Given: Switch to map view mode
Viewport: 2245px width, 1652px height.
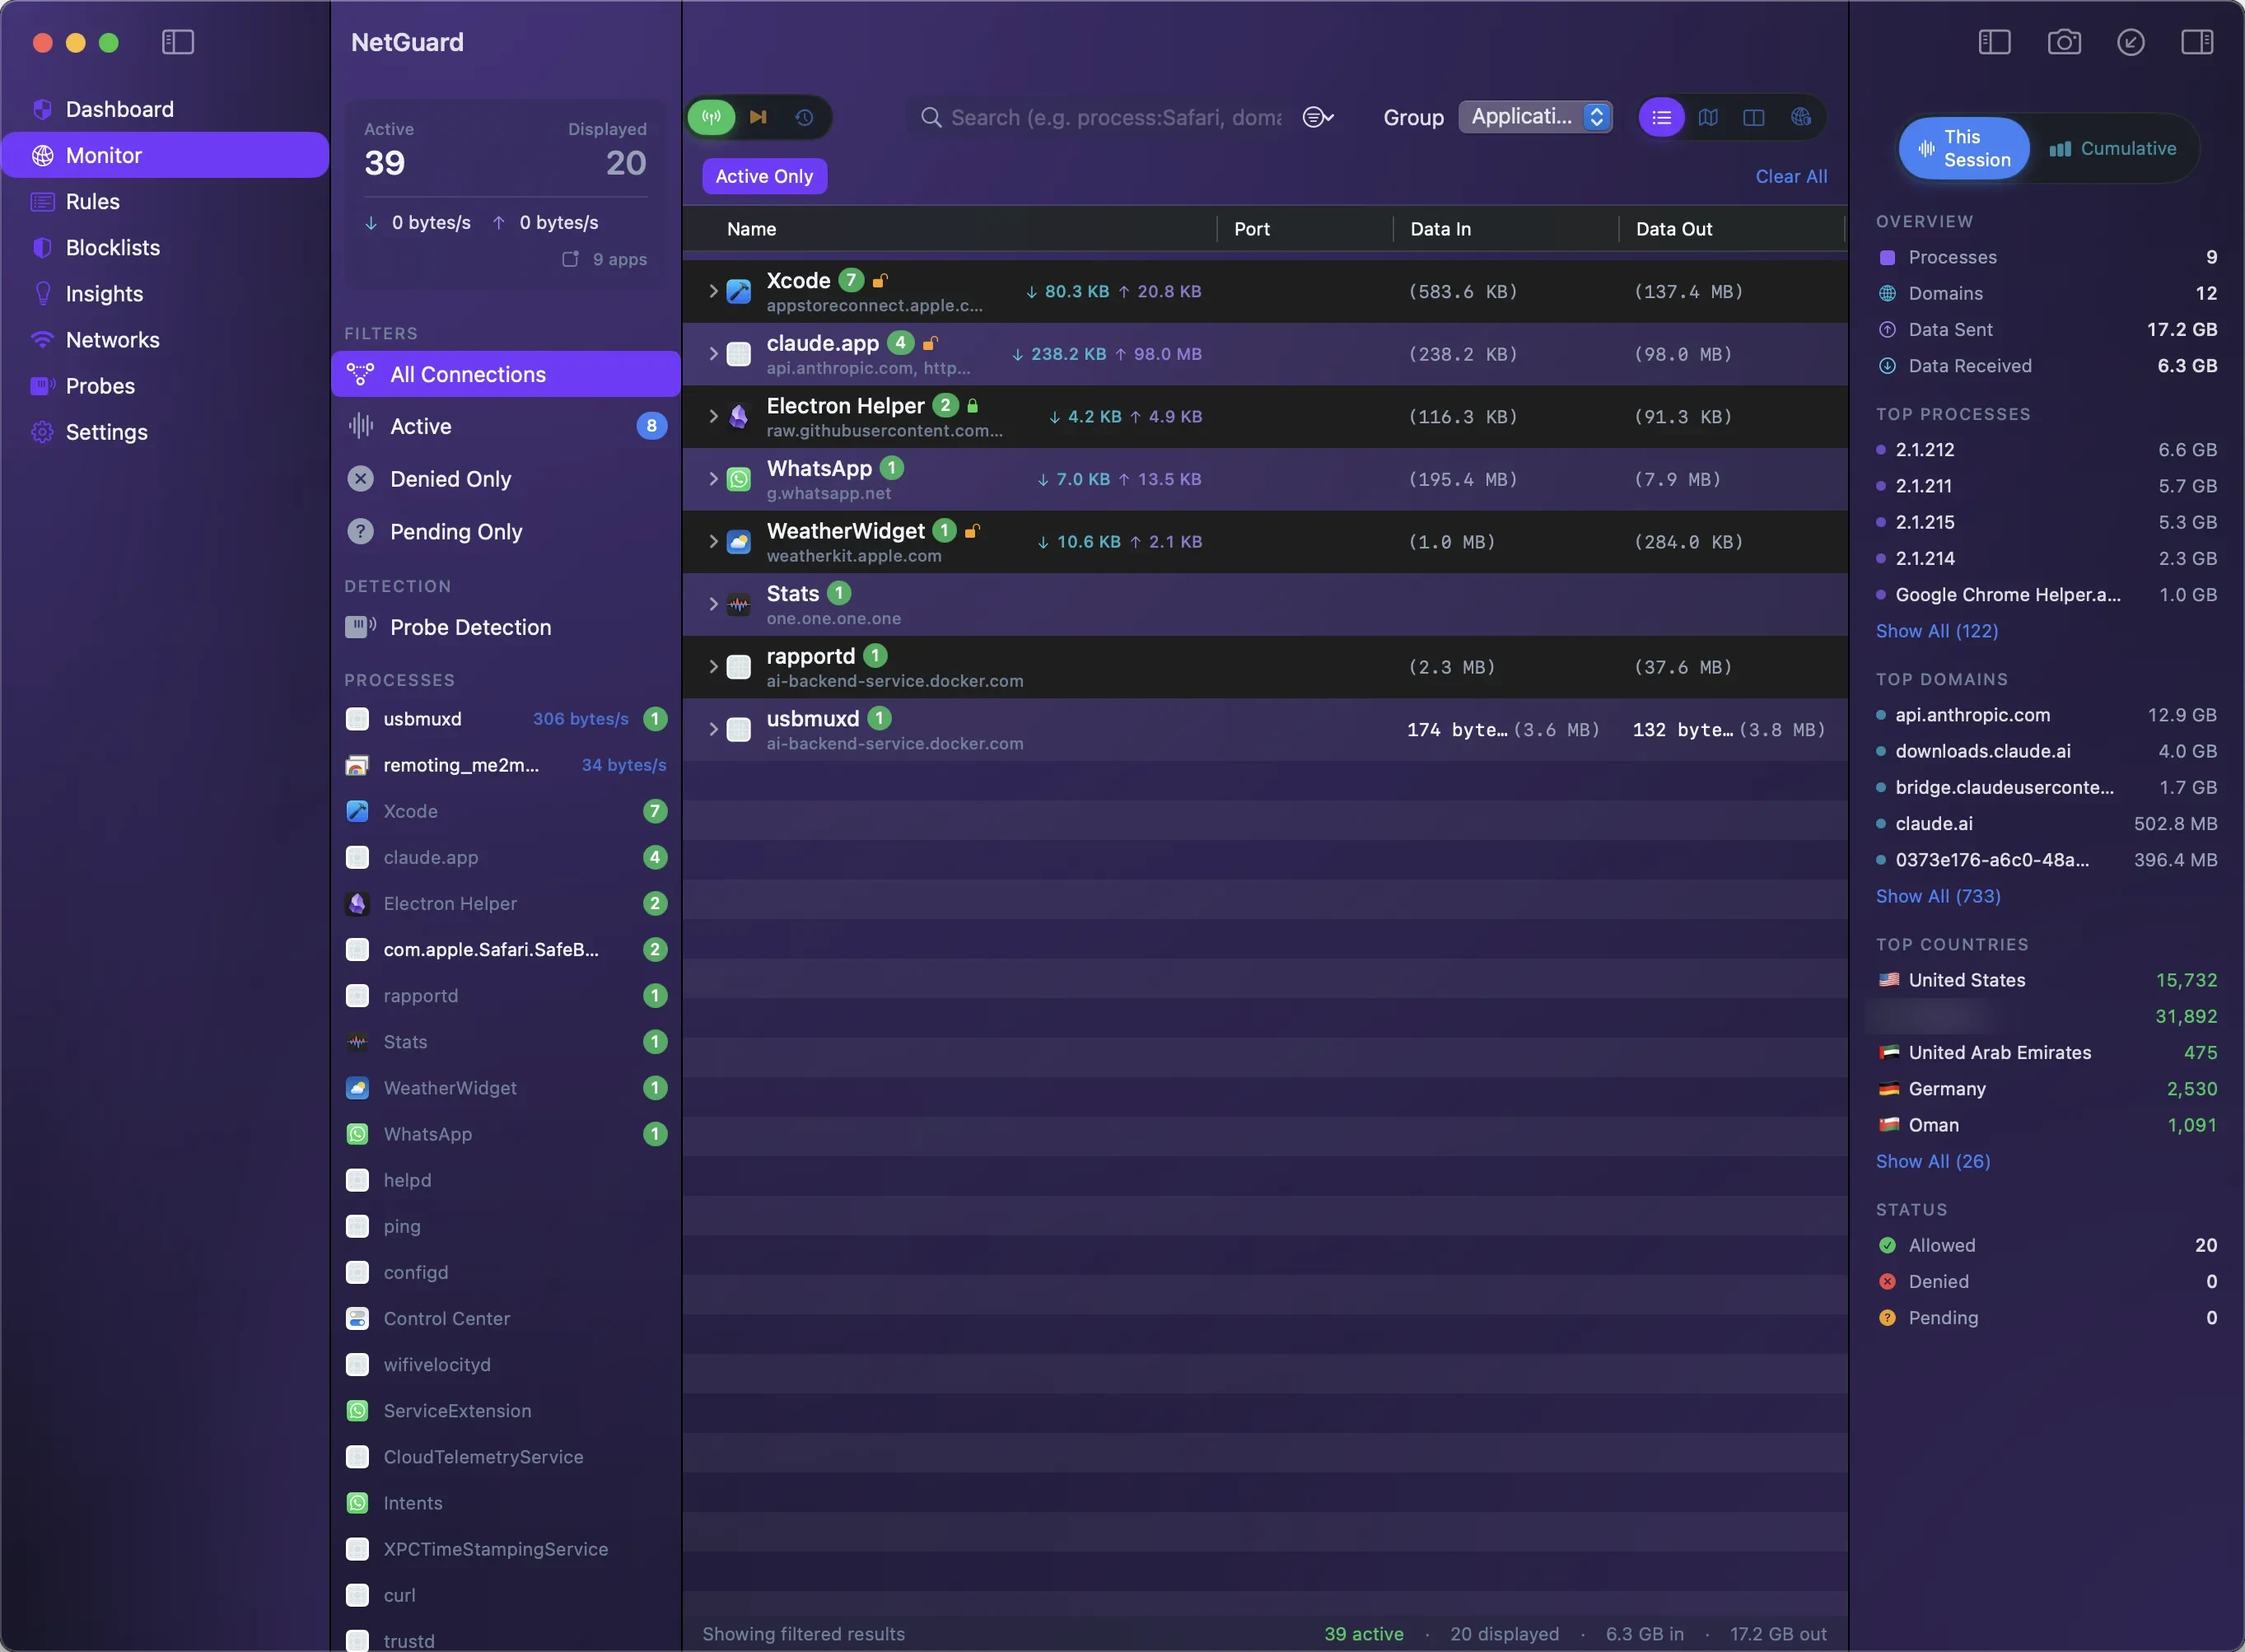Looking at the screenshot, I should coord(1708,117).
